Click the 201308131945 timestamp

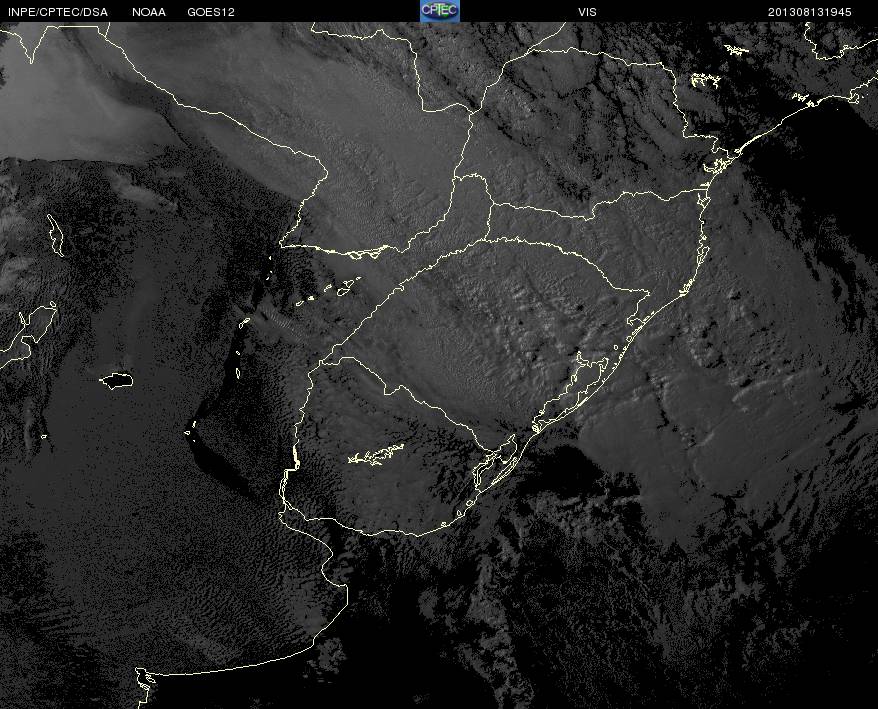[x=820, y=11]
